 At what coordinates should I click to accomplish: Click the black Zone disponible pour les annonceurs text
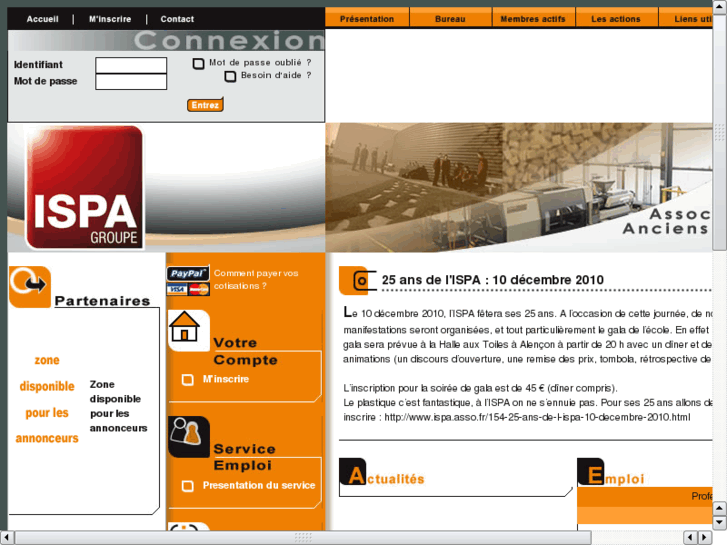point(118,406)
